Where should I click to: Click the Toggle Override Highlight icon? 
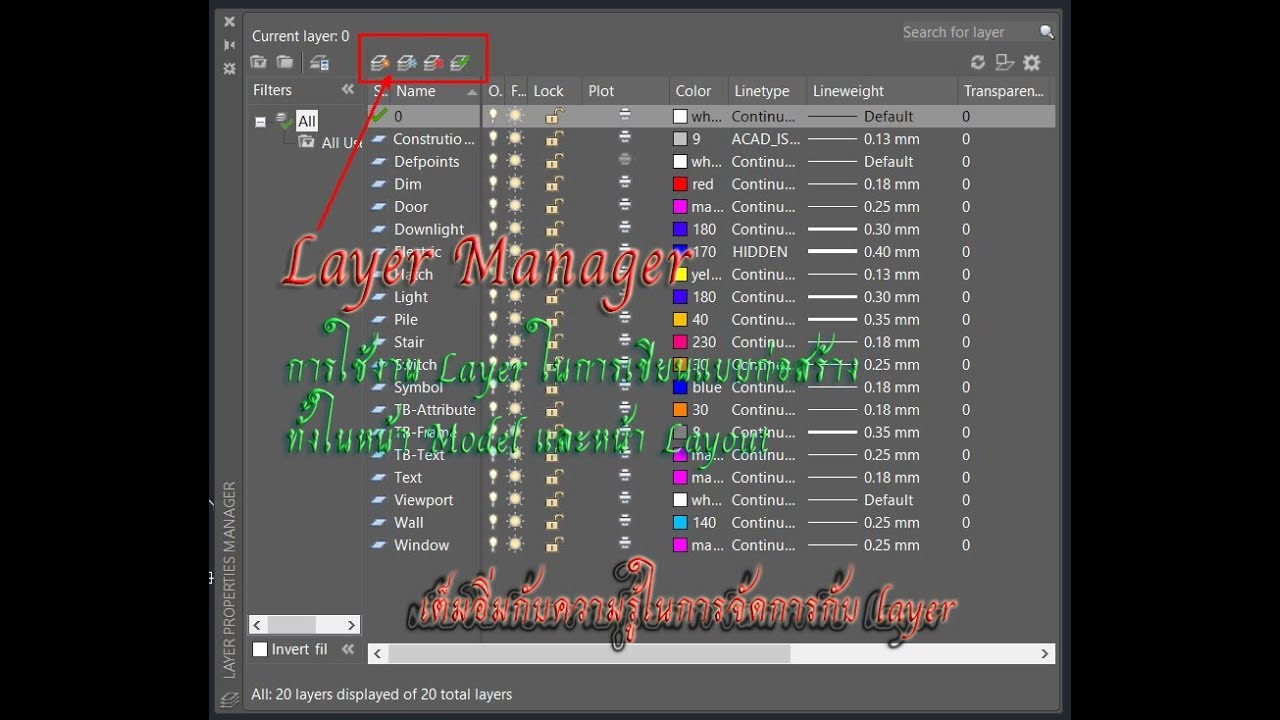[1005, 62]
